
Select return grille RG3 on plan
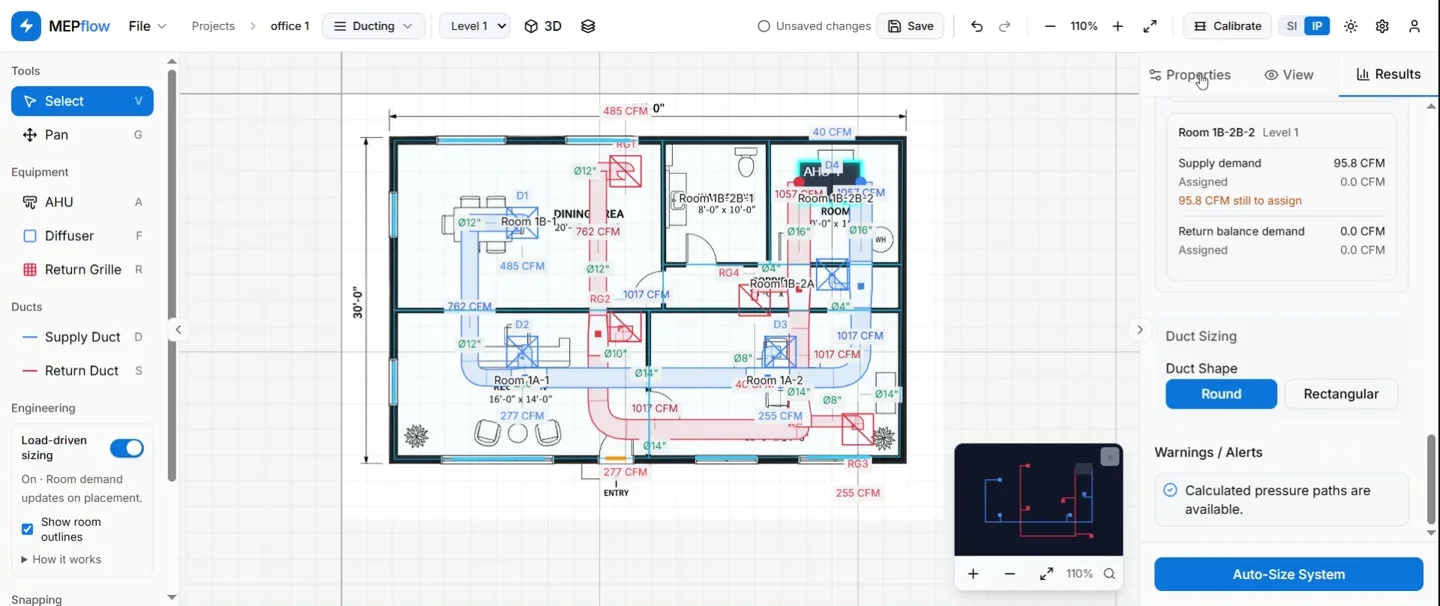pos(856,430)
